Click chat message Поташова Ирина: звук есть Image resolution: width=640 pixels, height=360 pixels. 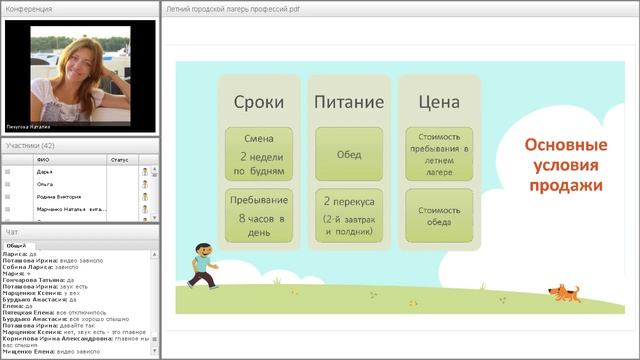pos(45,287)
